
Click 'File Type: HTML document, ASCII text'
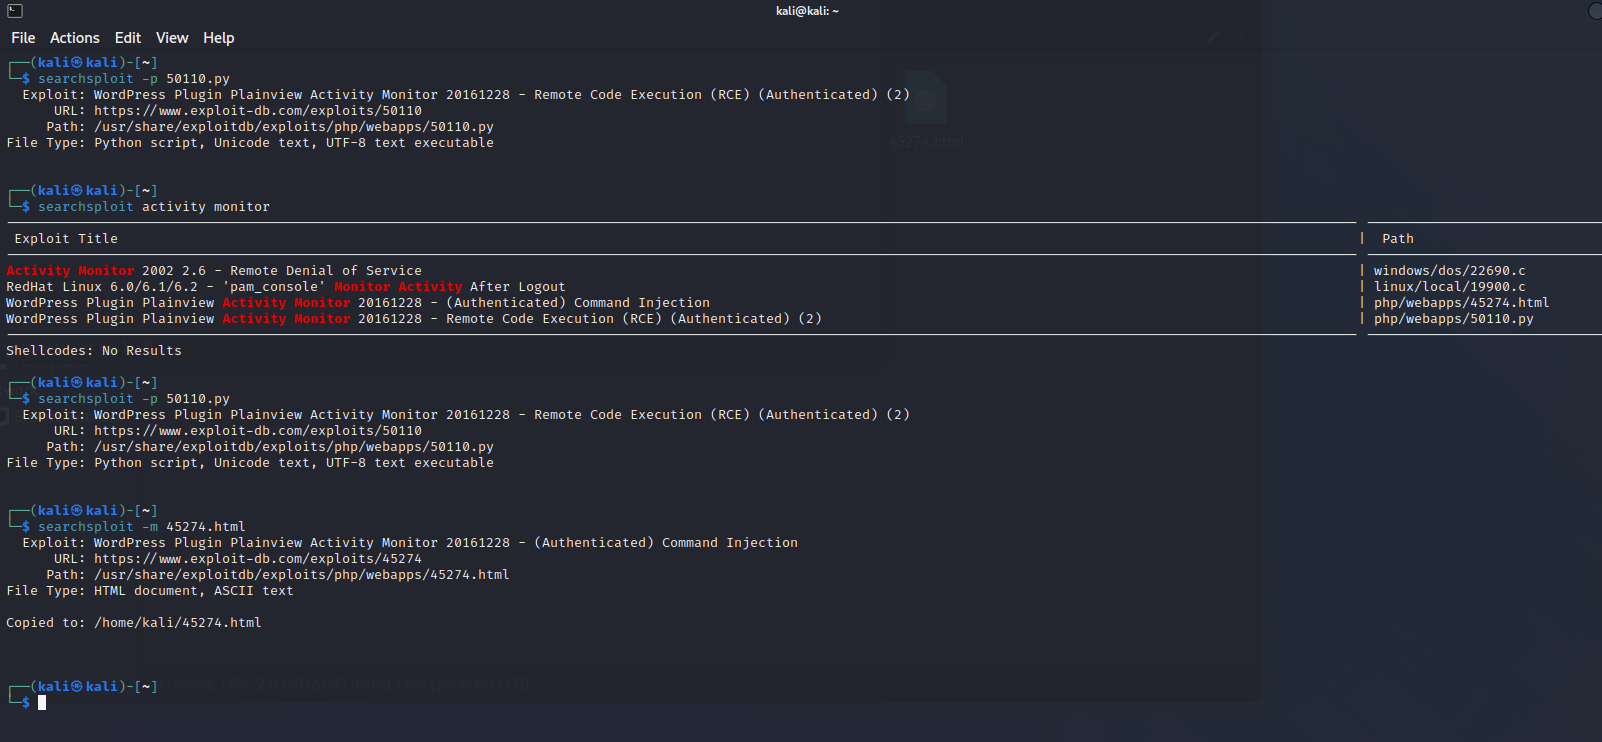[x=150, y=591]
